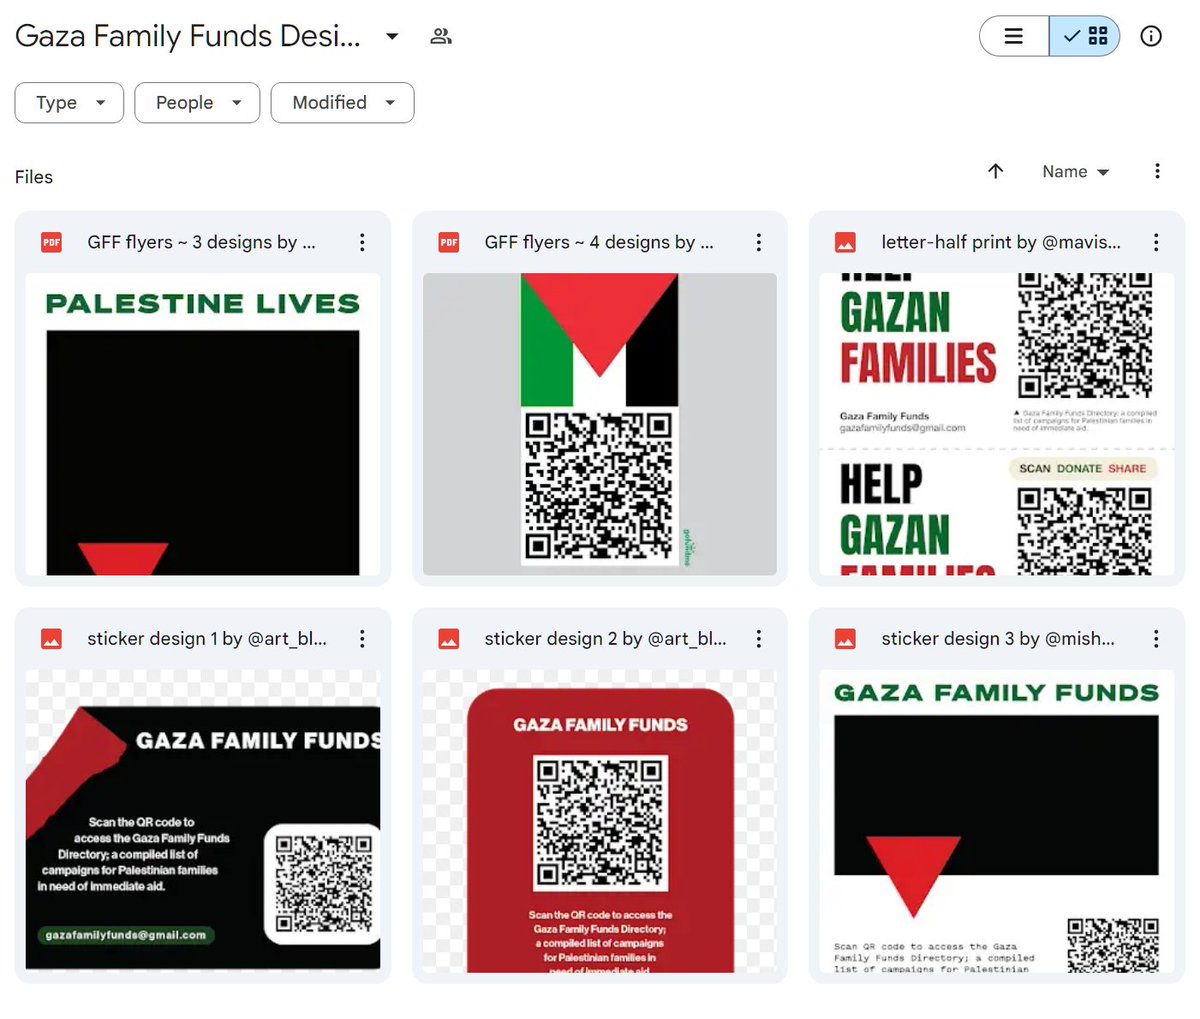Select file name 'sticker design 2 by @art_bl'
This screenshot has width=1200, height=1019.
[x=605, y=638]
